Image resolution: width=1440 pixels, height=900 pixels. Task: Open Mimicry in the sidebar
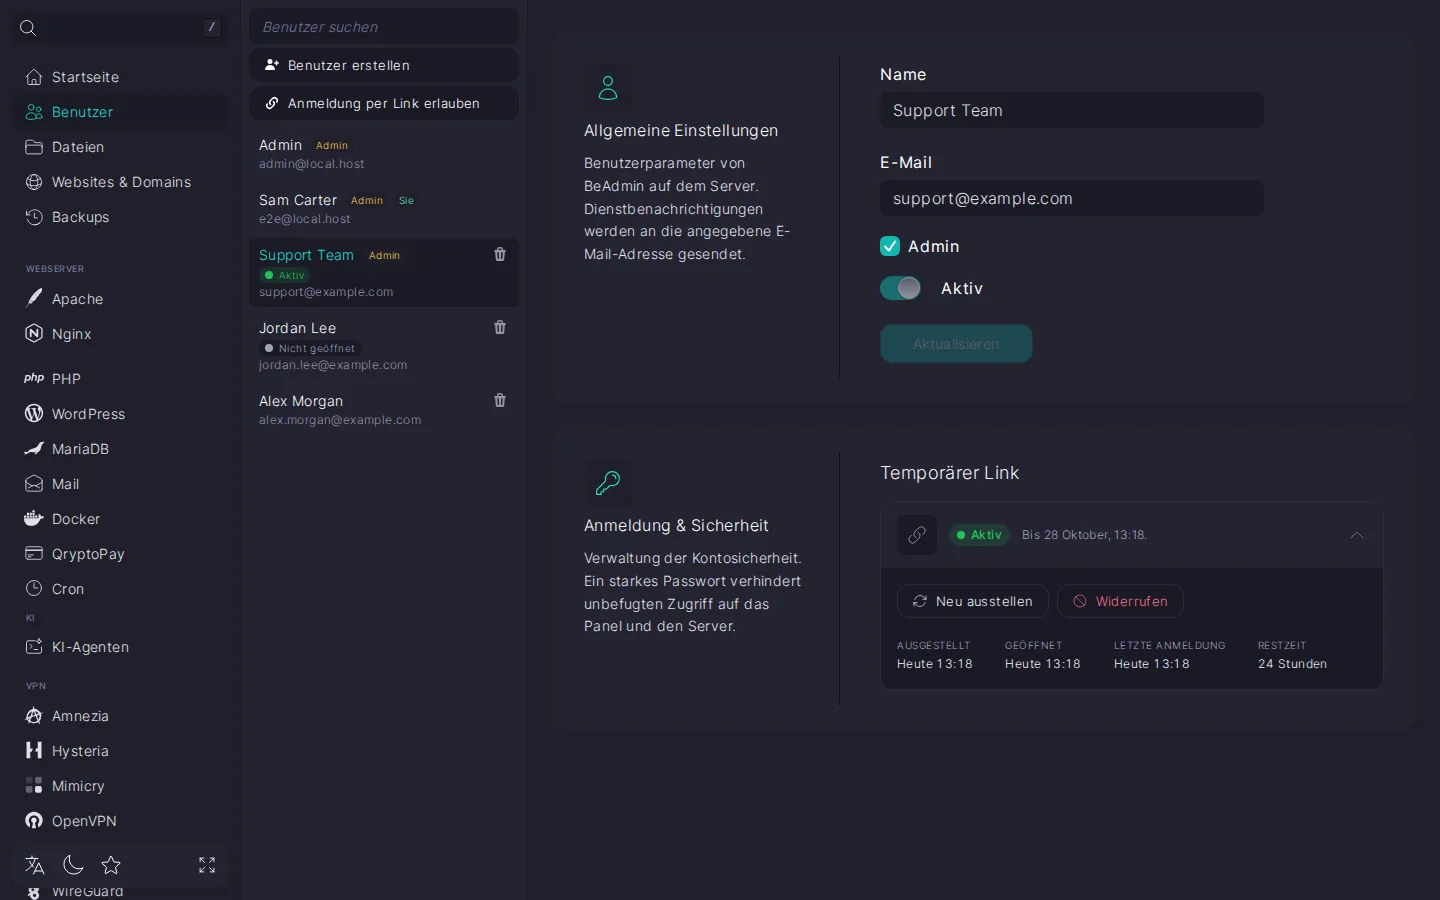[120, 786]
